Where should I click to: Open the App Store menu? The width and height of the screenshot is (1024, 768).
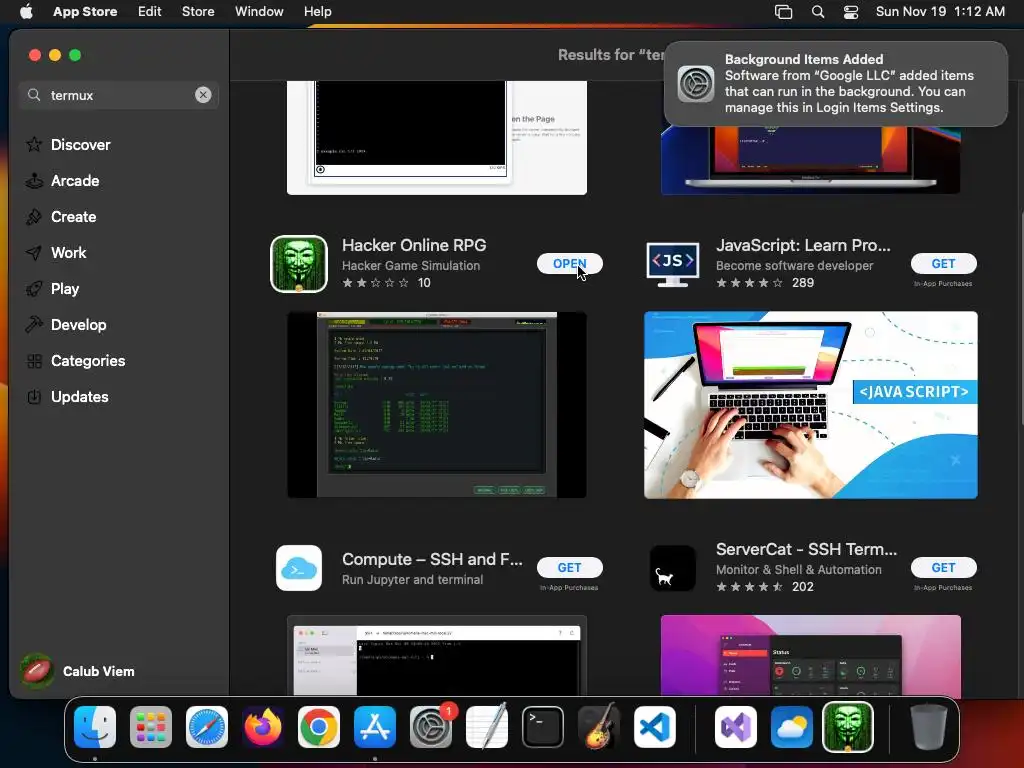point(85,11)
